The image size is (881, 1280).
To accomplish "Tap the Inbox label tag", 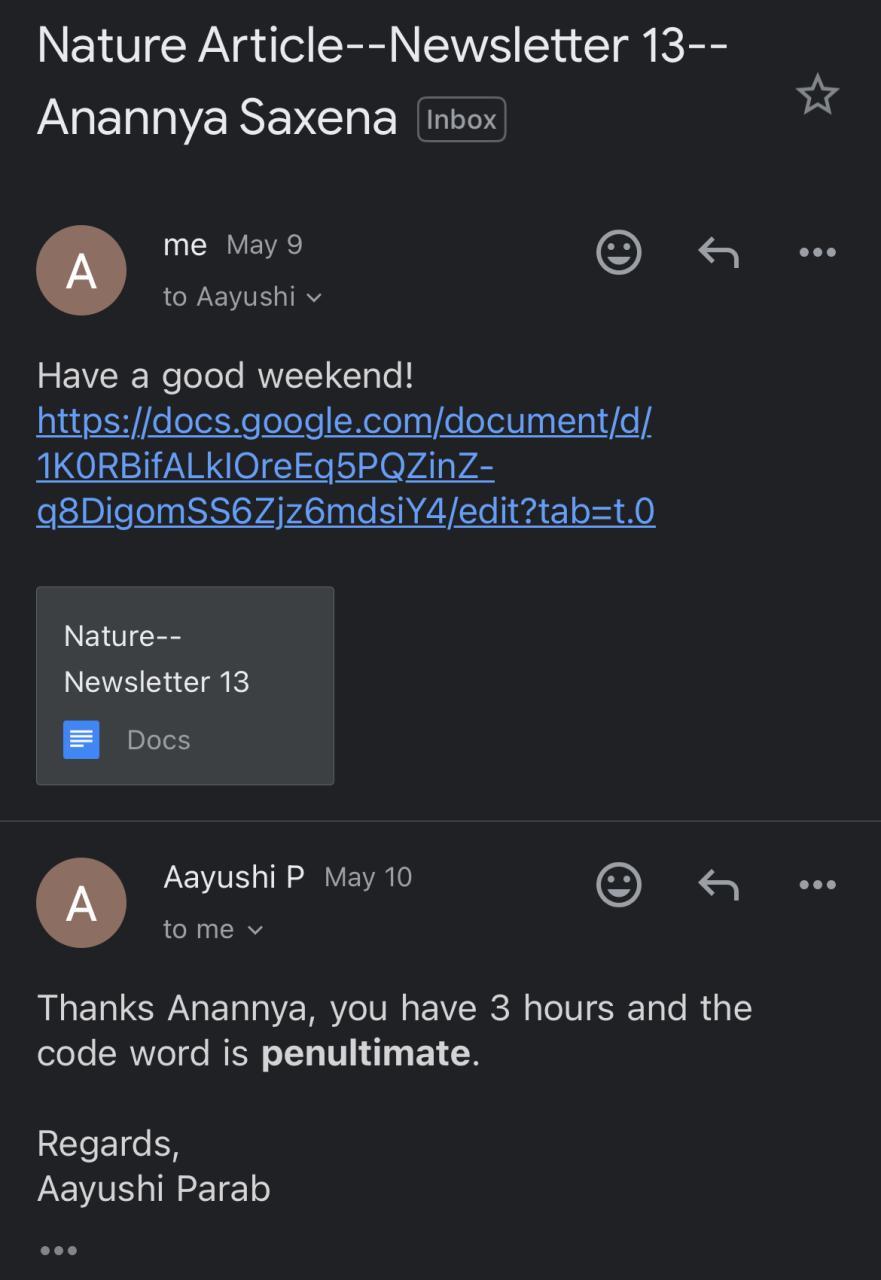I will click(461, 120).
